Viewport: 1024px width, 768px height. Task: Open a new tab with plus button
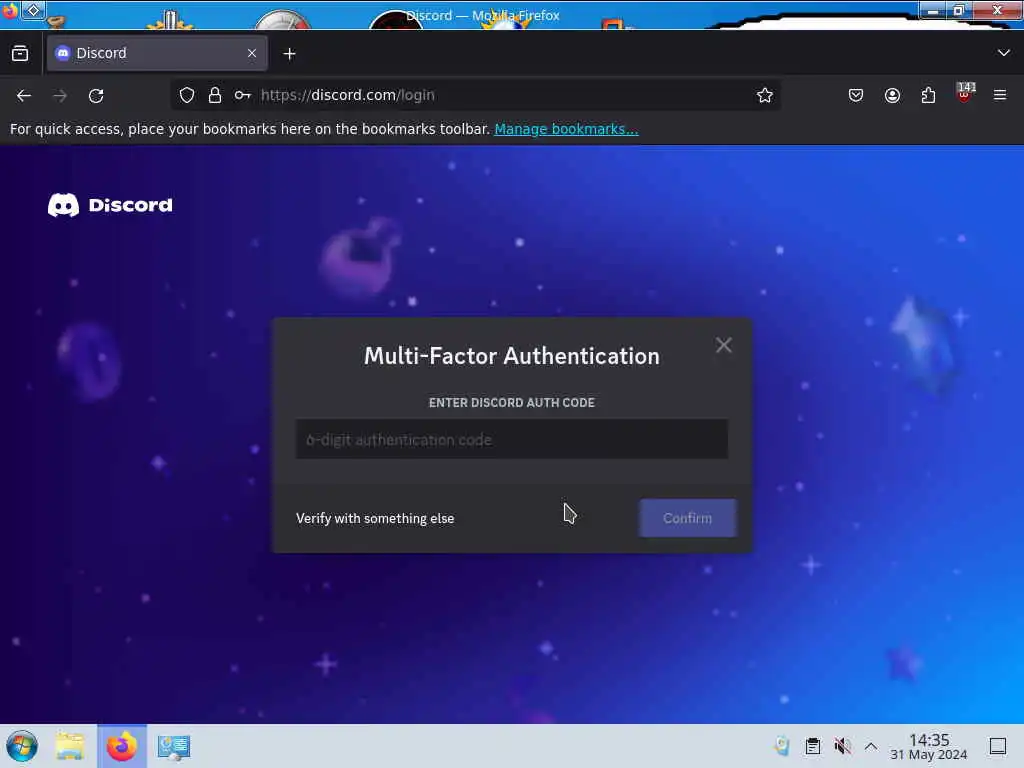[x=289, y=54]
